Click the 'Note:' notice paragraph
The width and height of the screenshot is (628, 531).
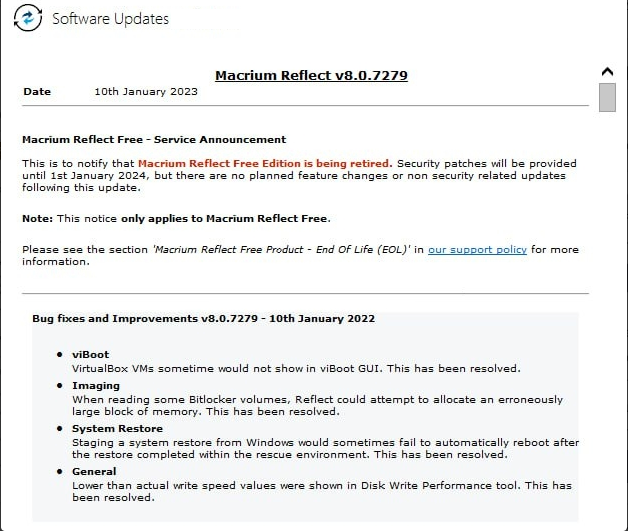coord(176,218)
